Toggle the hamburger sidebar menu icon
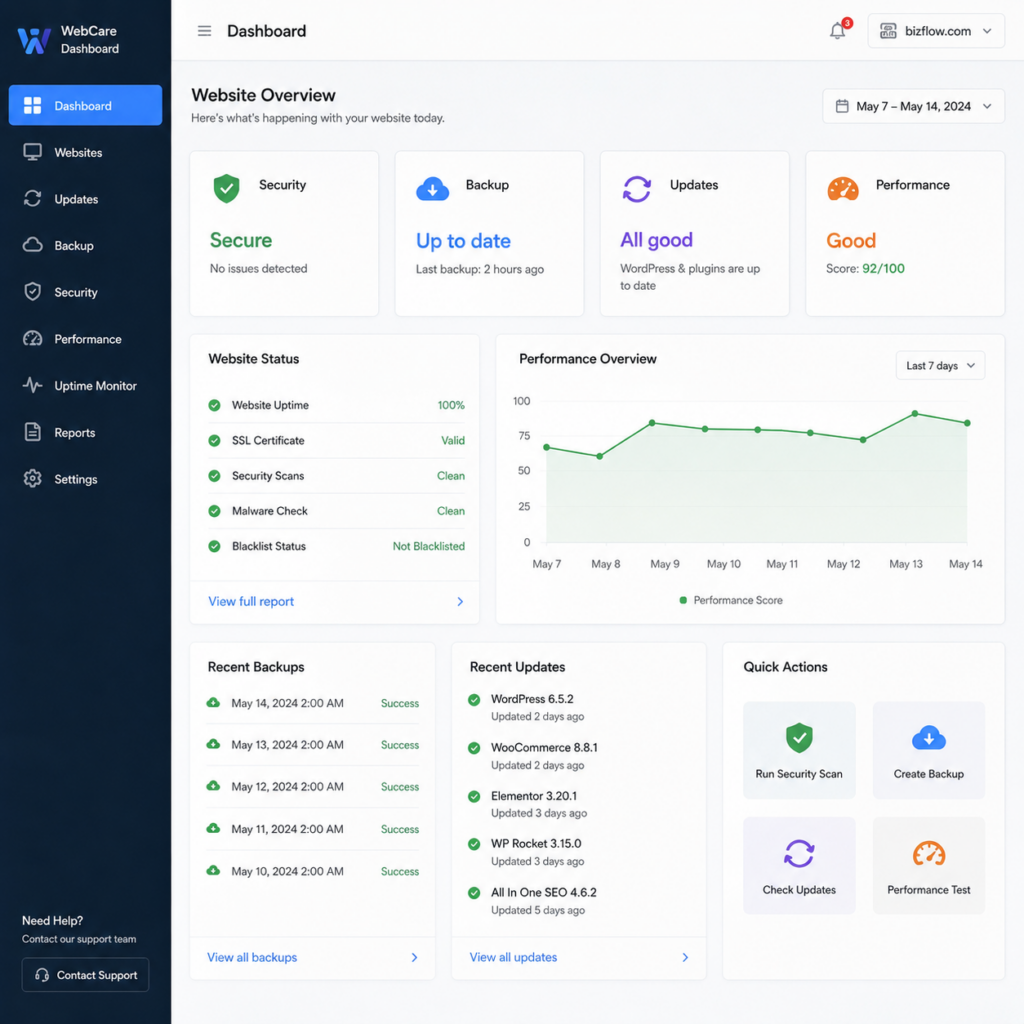The image size is (1024, 1024). [x=204, y=31]
